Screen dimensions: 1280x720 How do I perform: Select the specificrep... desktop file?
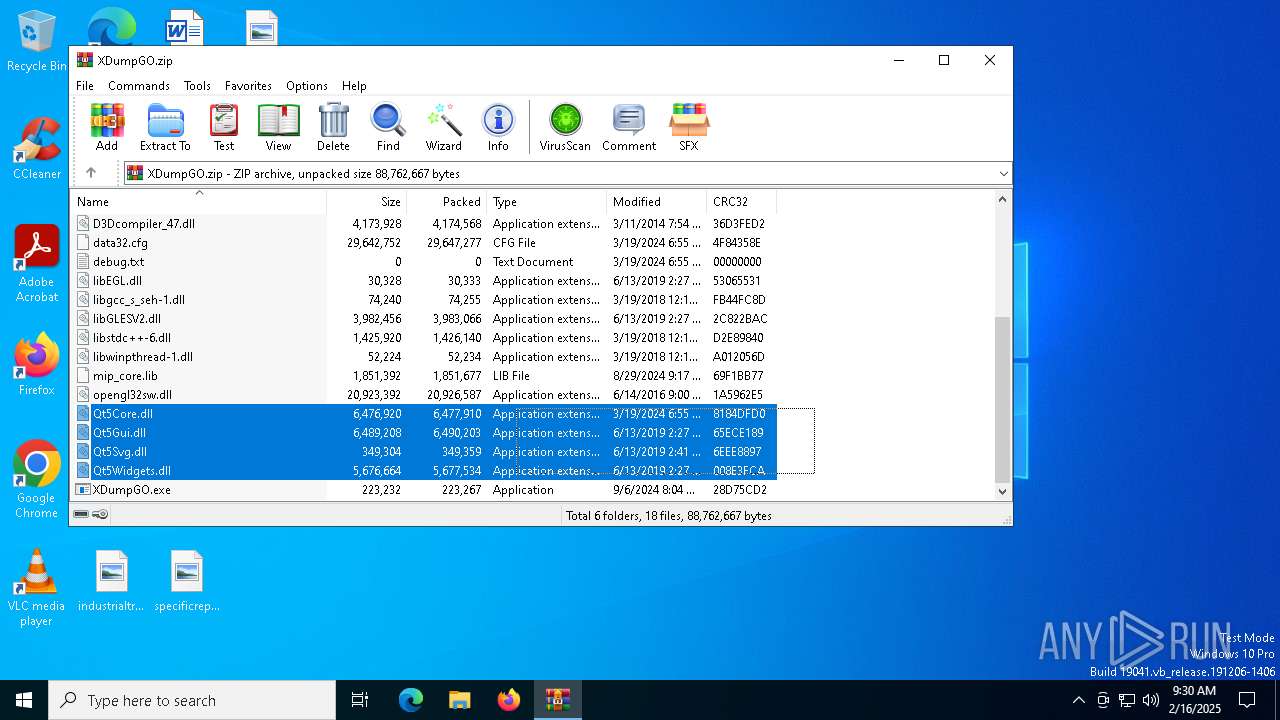point(187,580)
